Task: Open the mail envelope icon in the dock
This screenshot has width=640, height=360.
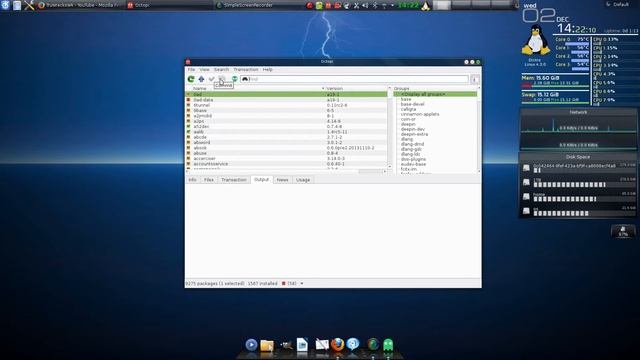Action: coord(322,345)
